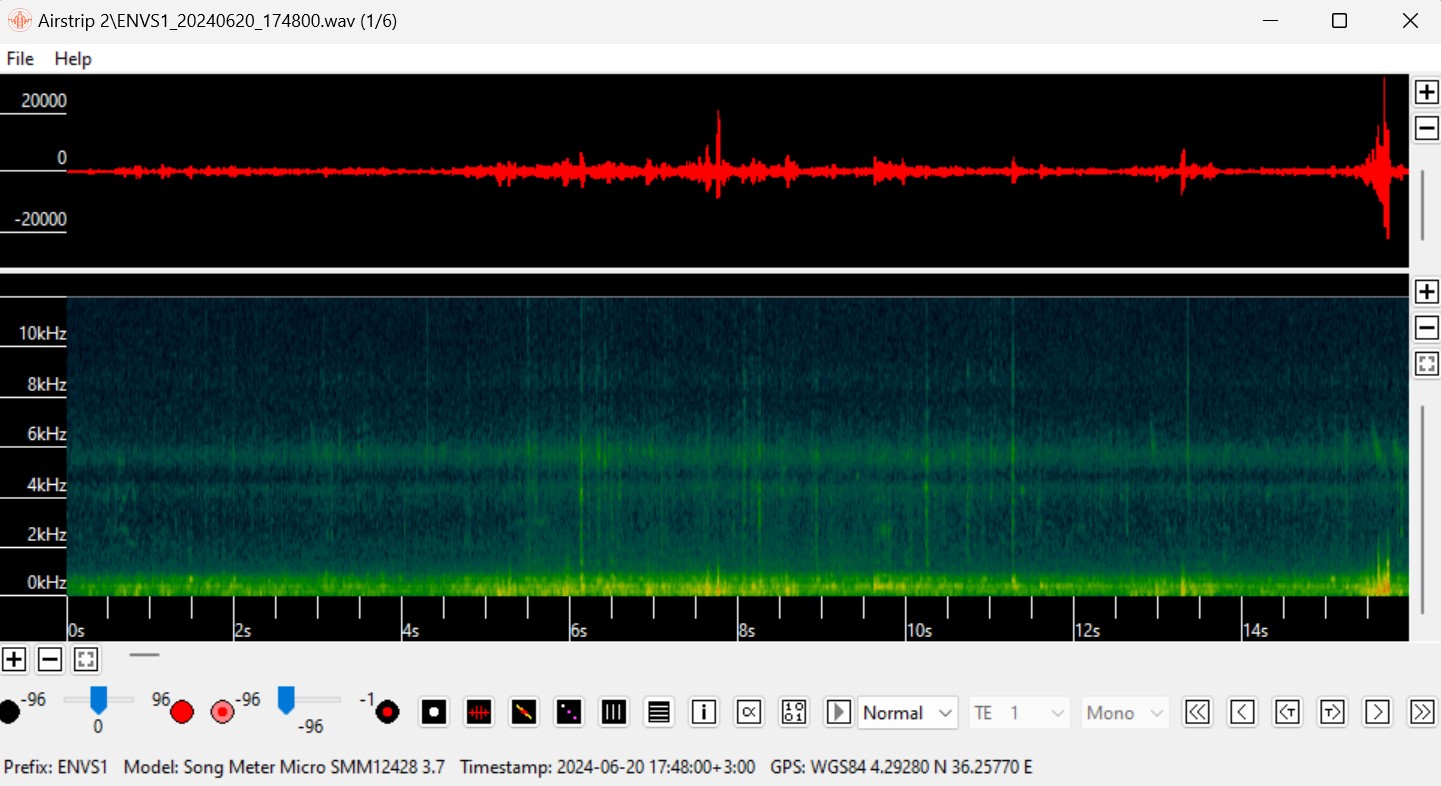Click the white dot on black toolbar icon
The image size is (1441, 786).
pyautogui.click(x=434, y=712)
